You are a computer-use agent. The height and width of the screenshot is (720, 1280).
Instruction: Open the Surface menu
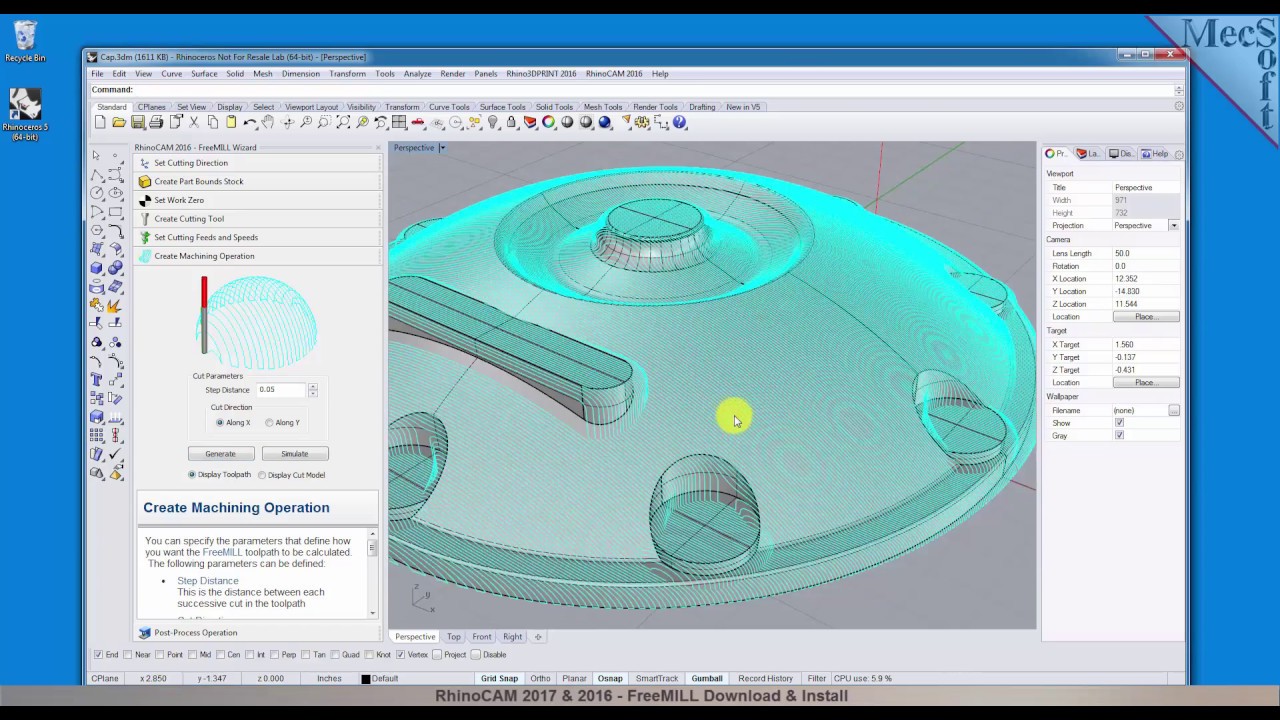(204, 74)
